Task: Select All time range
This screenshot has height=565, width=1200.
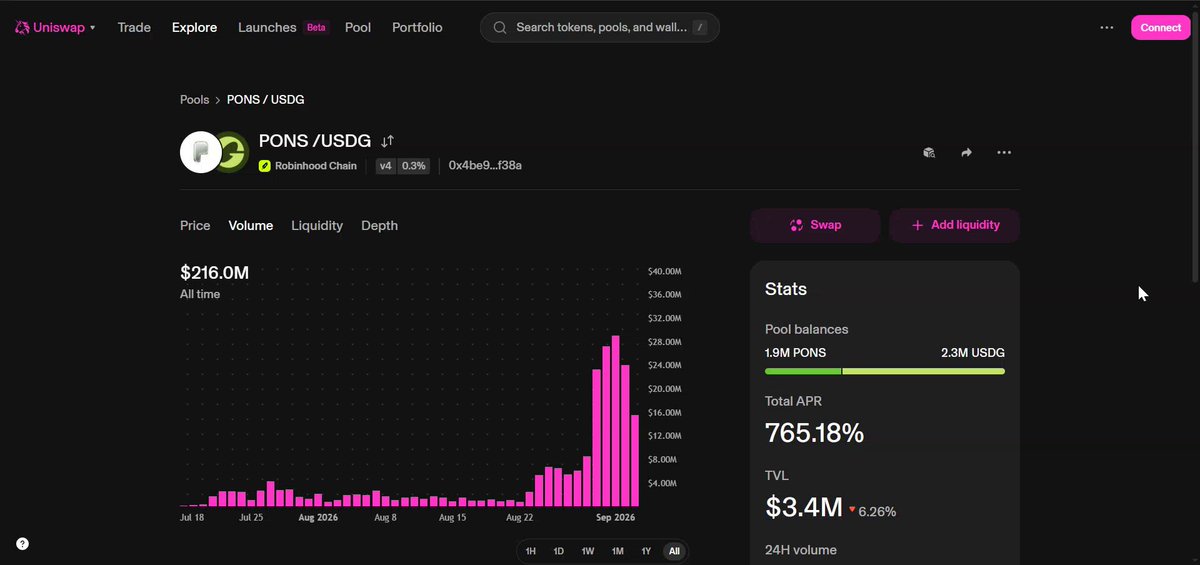Action: [x=675, y=551]
